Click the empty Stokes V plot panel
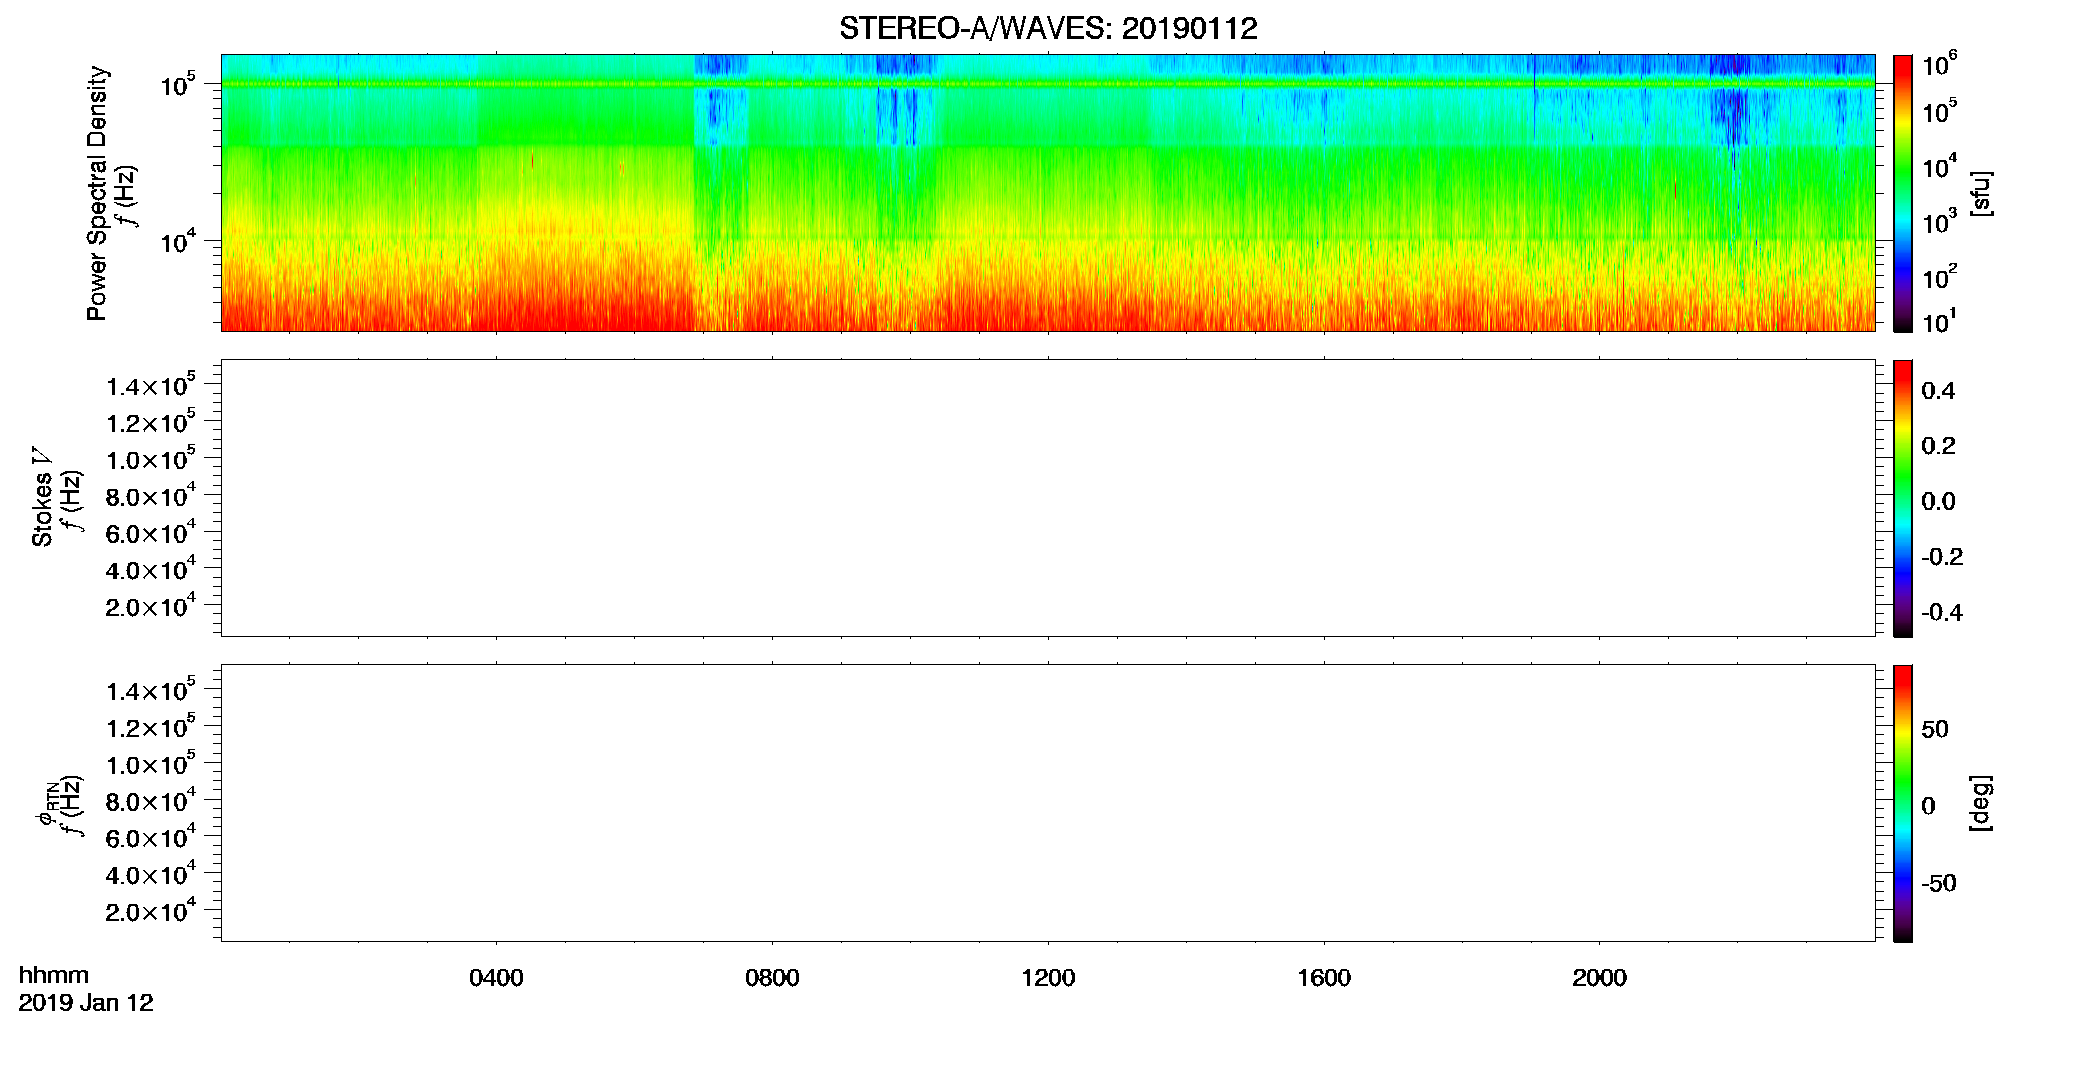Image resolution: width=2096 pixels, height=1080 pixels. coord(1048,498)
